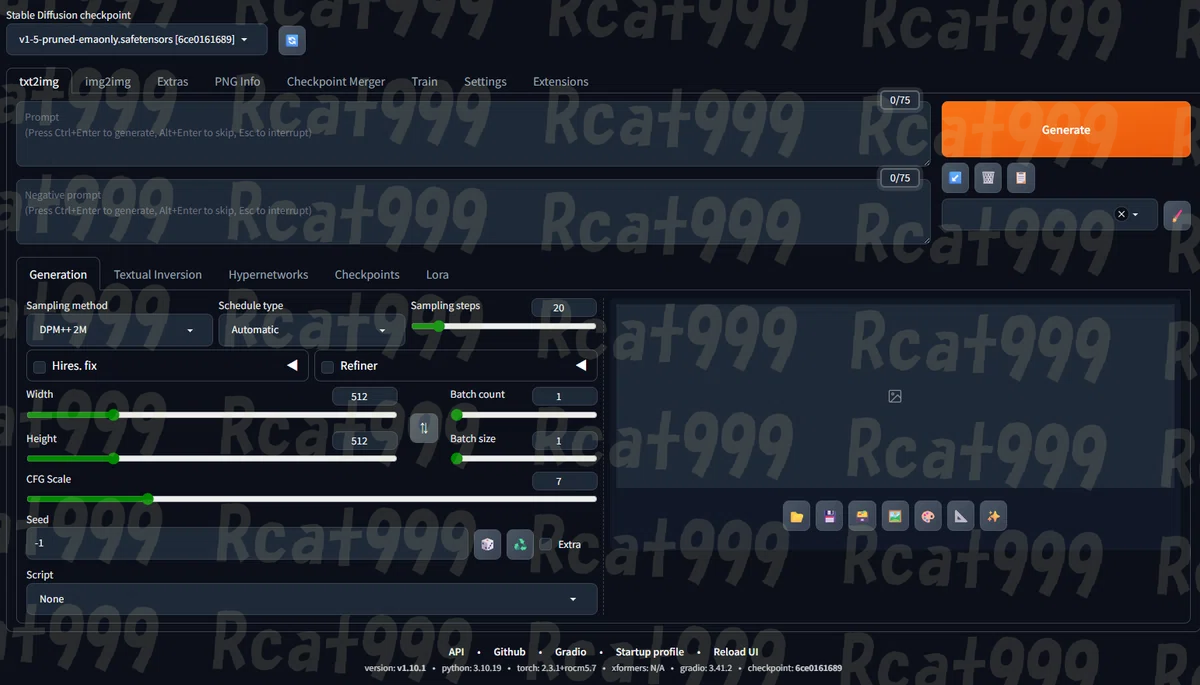Click into the Prompt text area

473,133
